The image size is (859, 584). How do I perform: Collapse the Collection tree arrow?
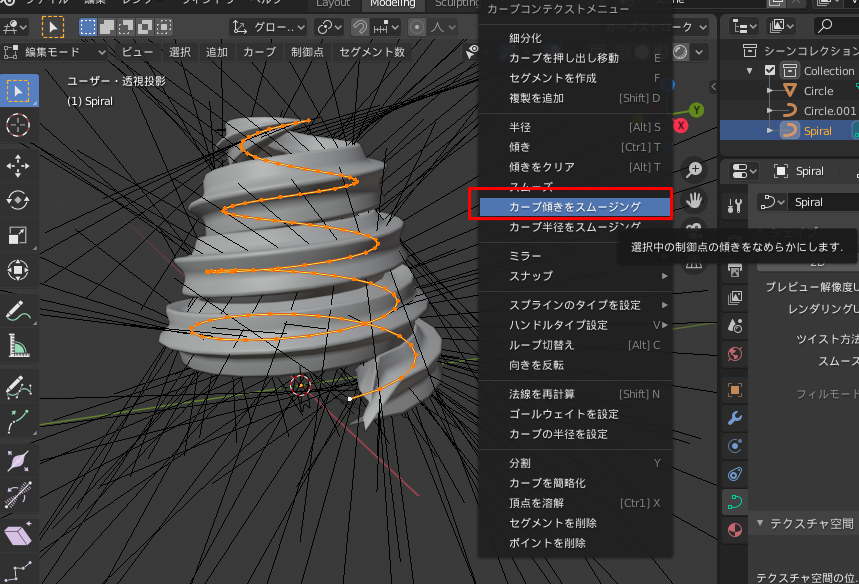(749, 71)
